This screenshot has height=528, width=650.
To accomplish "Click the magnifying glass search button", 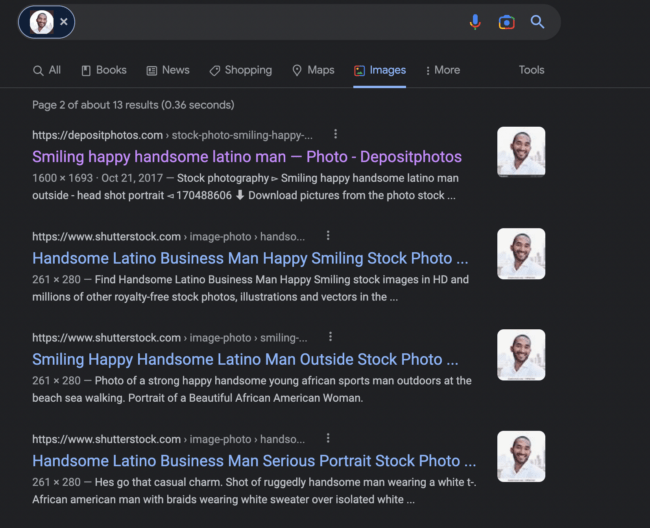I will [537, 22].
